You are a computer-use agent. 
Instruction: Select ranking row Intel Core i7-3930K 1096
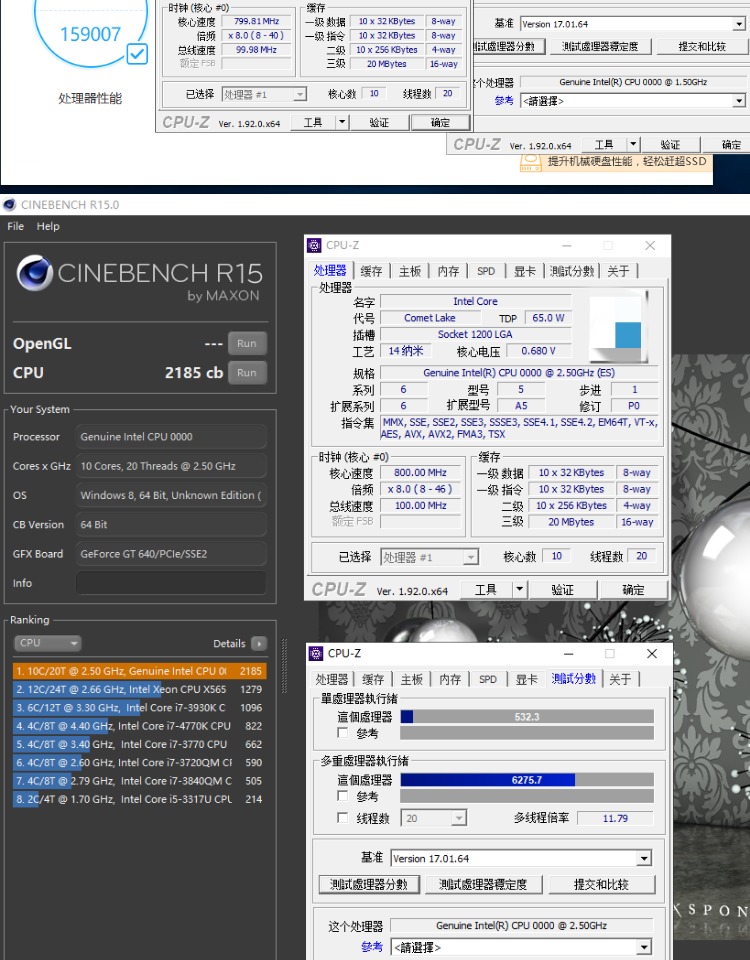click(x=139, y=708)
